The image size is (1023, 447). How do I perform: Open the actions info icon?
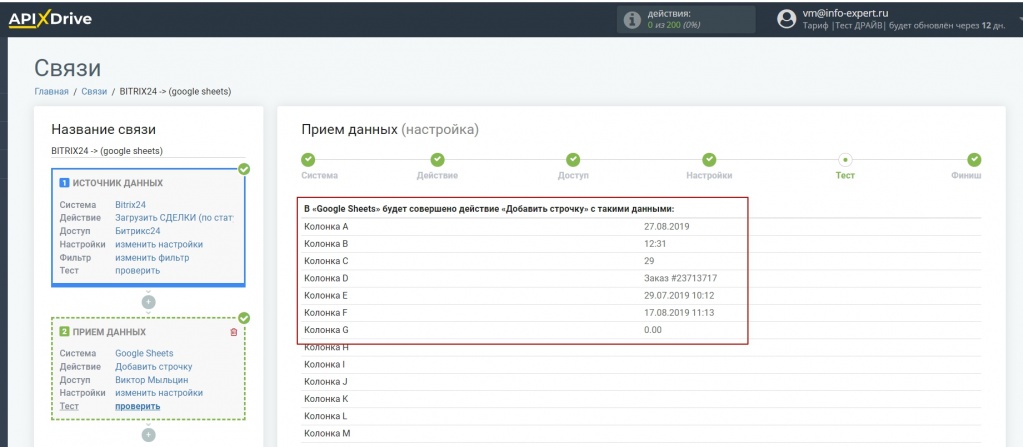632,20
